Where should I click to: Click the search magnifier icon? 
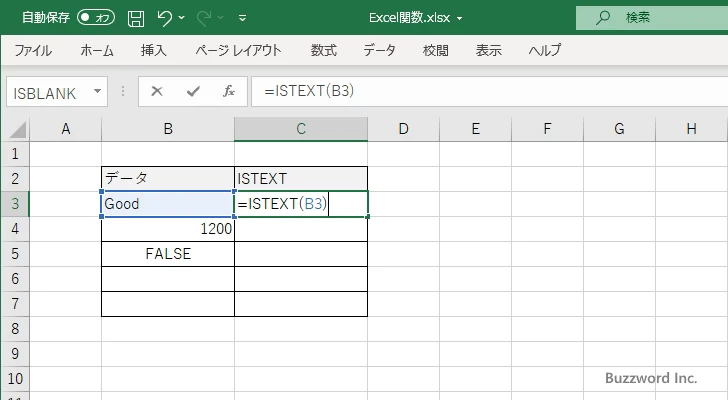(x=603, y=18)
